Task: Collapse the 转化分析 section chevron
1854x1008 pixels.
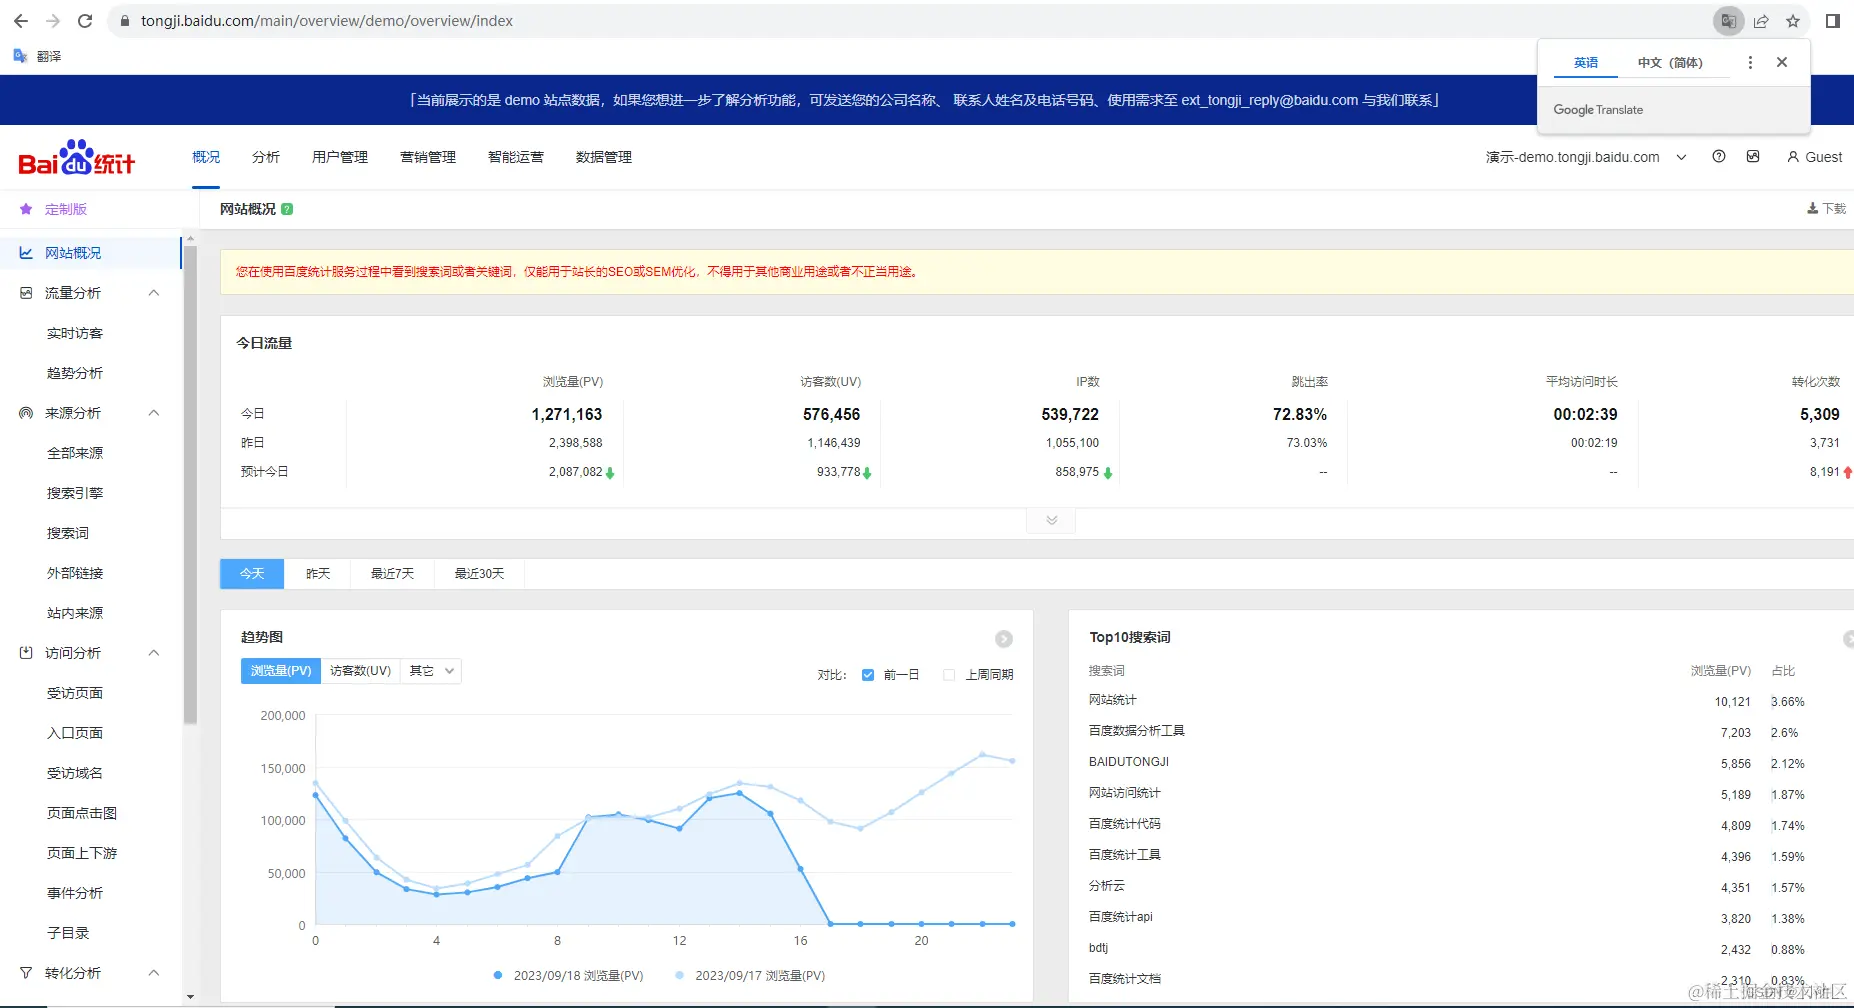Action: [154, 973]
